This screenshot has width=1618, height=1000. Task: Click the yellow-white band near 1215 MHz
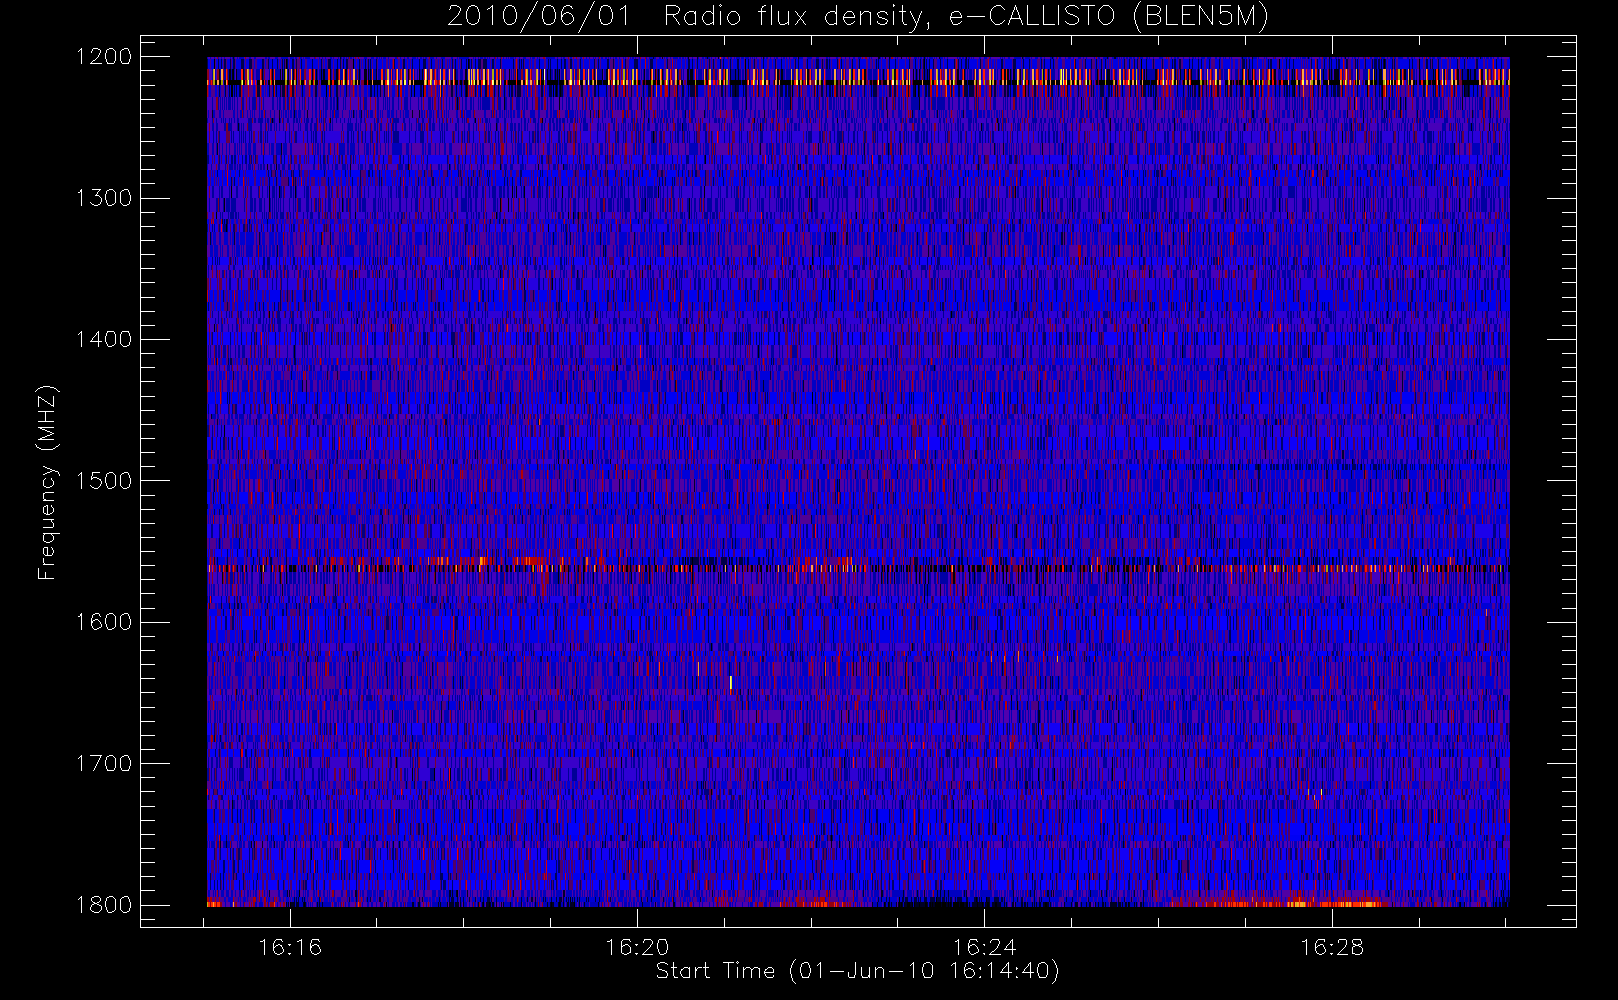pyautogui.click(x=858, y=76)
